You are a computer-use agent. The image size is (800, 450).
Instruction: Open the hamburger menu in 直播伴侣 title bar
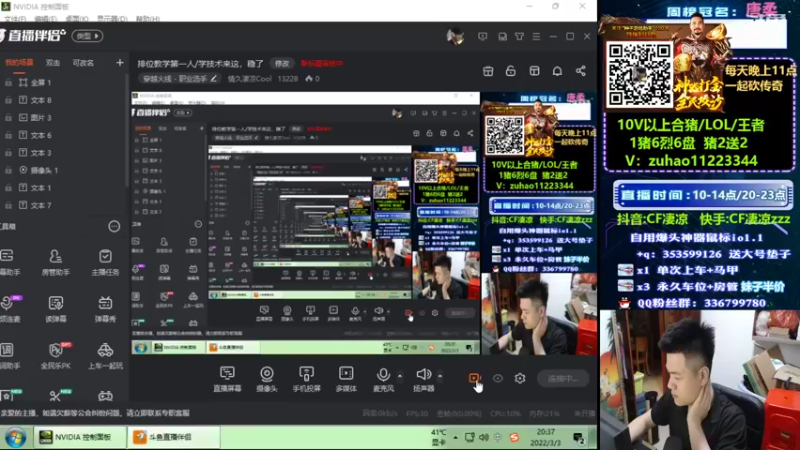(x=536, y=36)
